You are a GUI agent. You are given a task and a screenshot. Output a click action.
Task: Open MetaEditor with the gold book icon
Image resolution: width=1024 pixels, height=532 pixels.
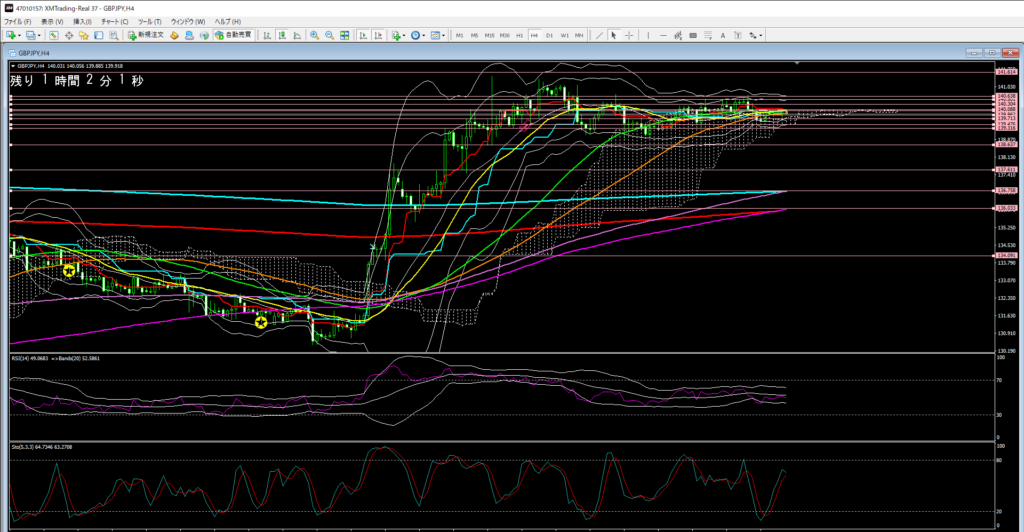point(174,35)
